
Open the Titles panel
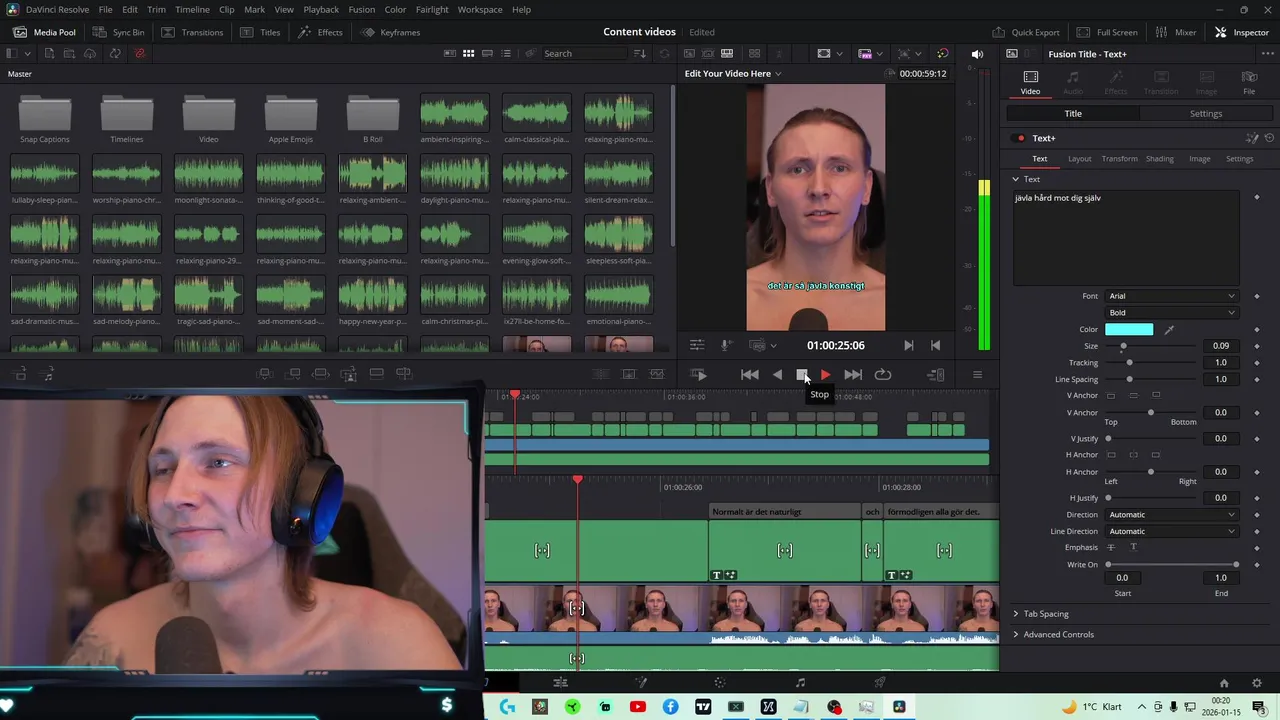click(260, 32)
